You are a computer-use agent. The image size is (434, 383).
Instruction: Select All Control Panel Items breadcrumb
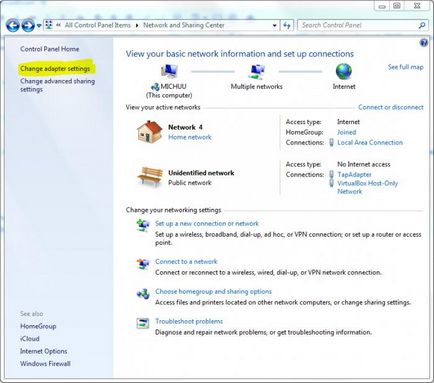click(98, 25)
